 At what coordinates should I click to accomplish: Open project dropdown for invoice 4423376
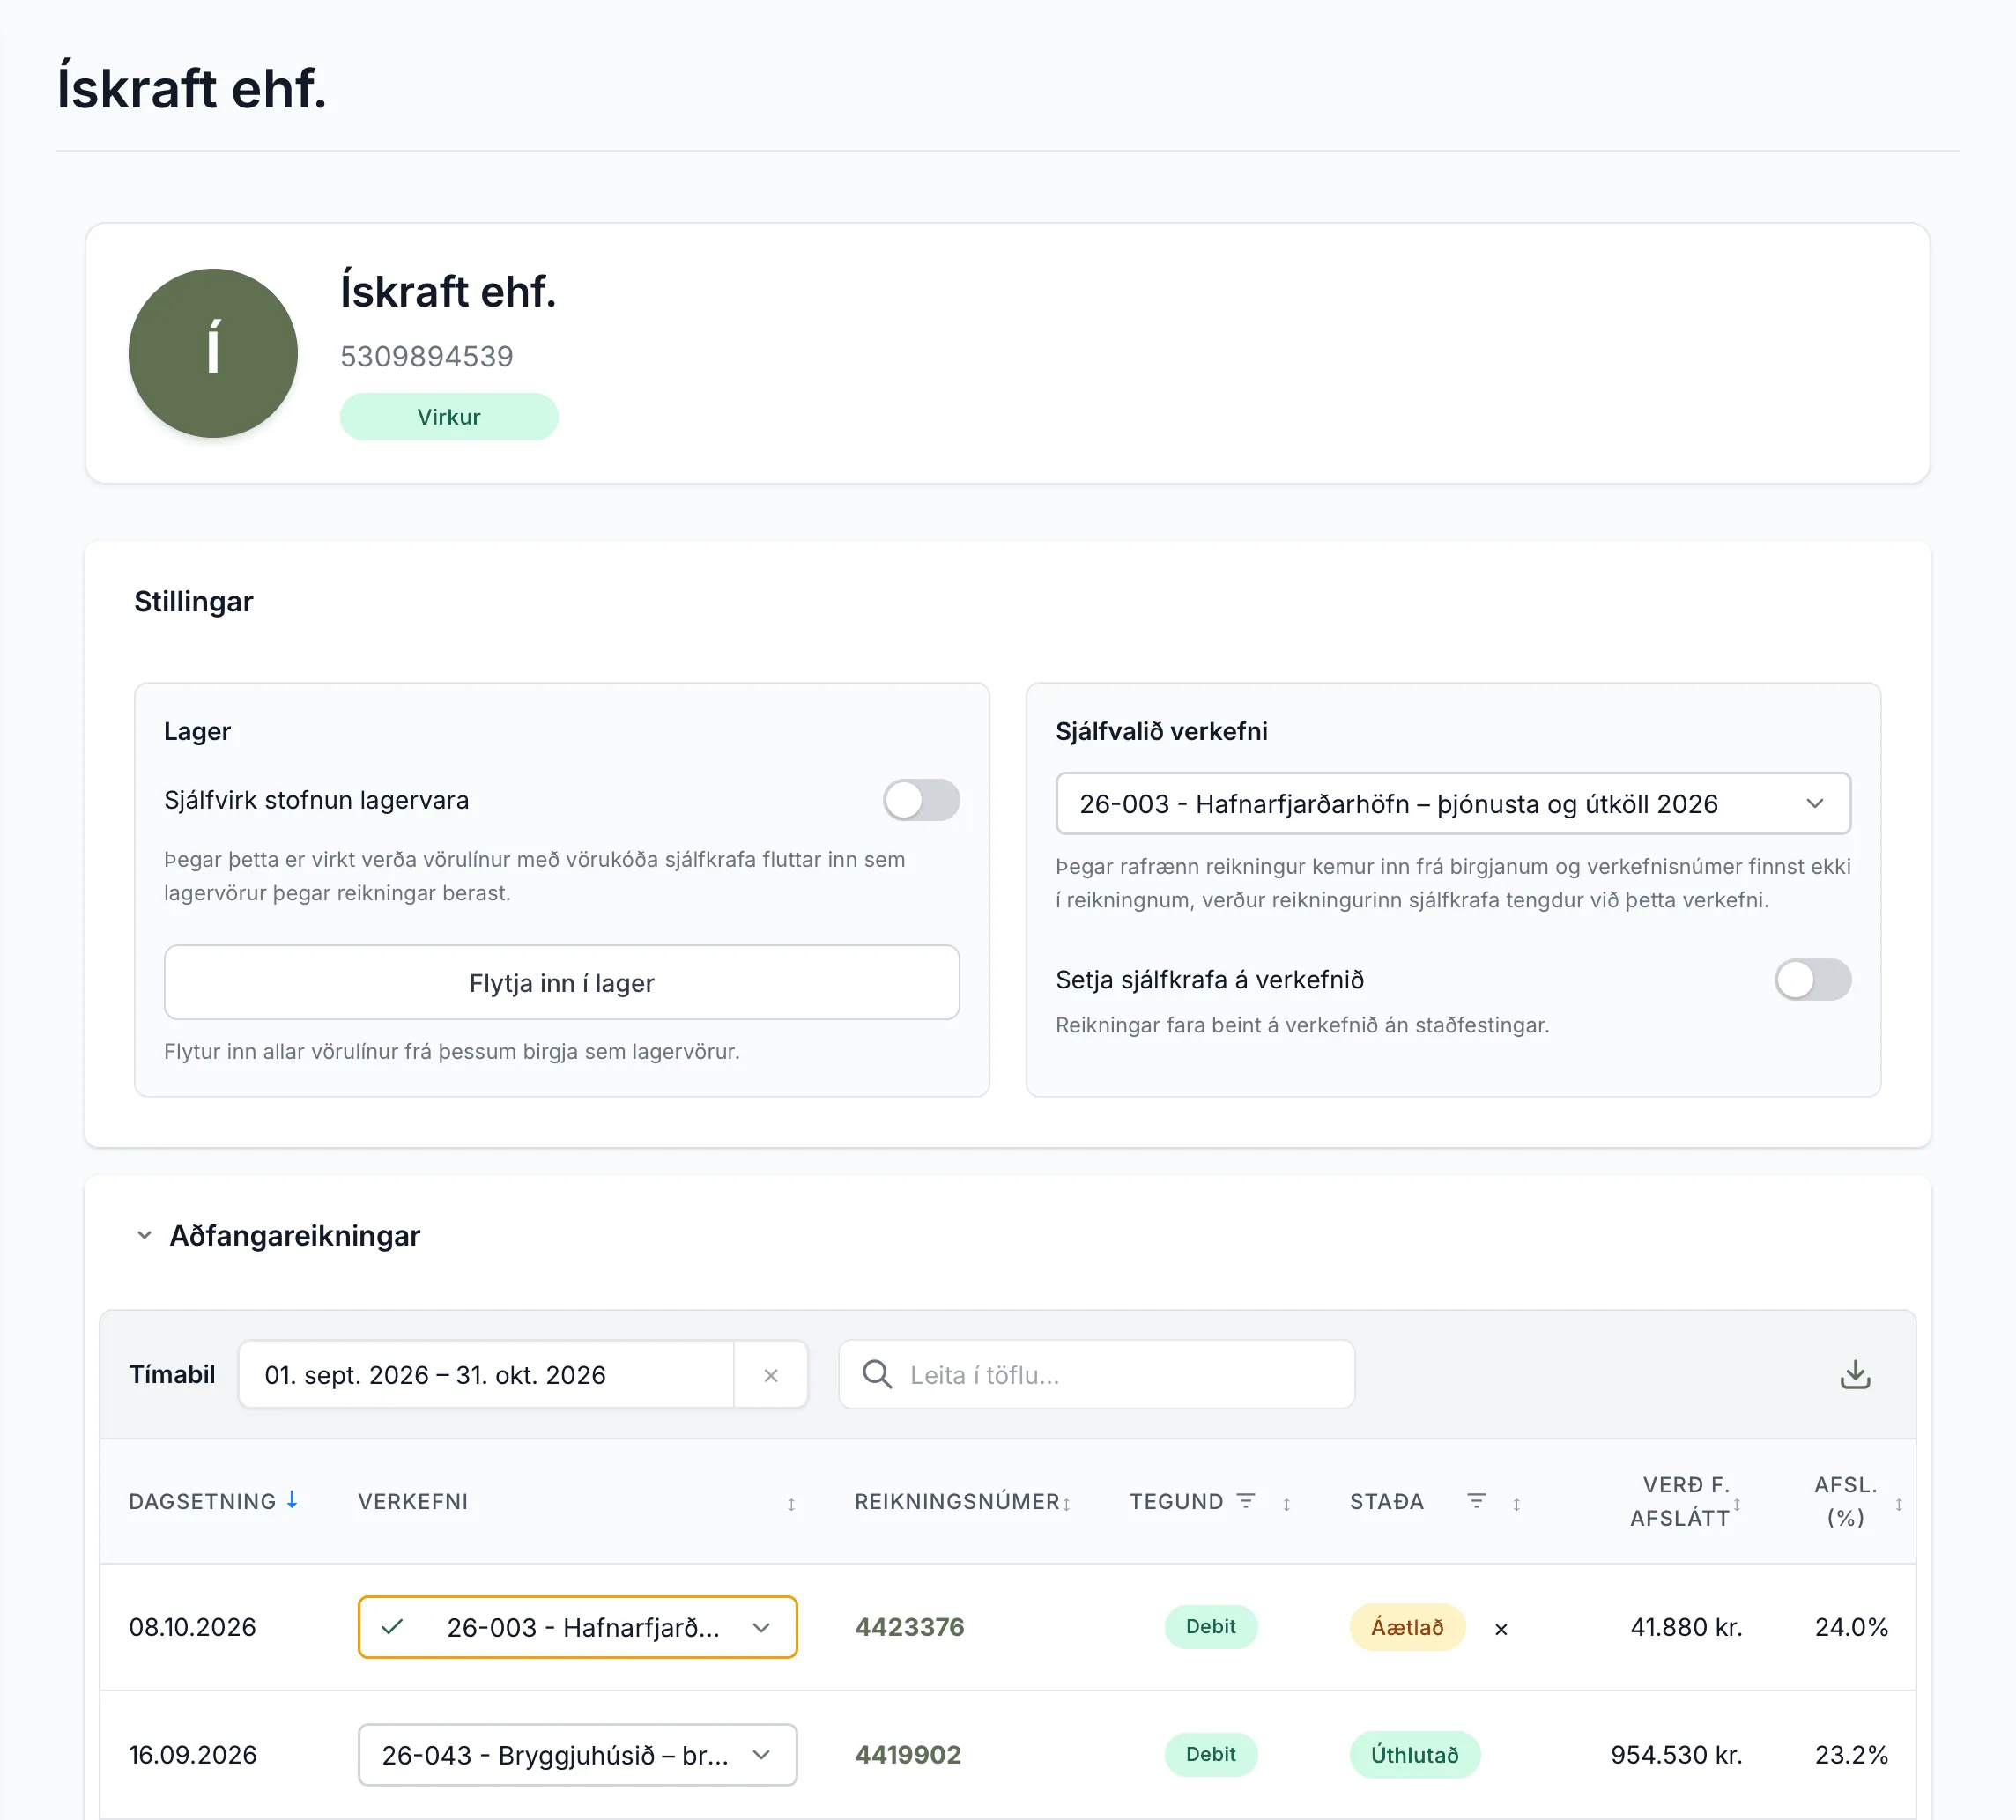pyautogui.click(x=577, y=1627)
